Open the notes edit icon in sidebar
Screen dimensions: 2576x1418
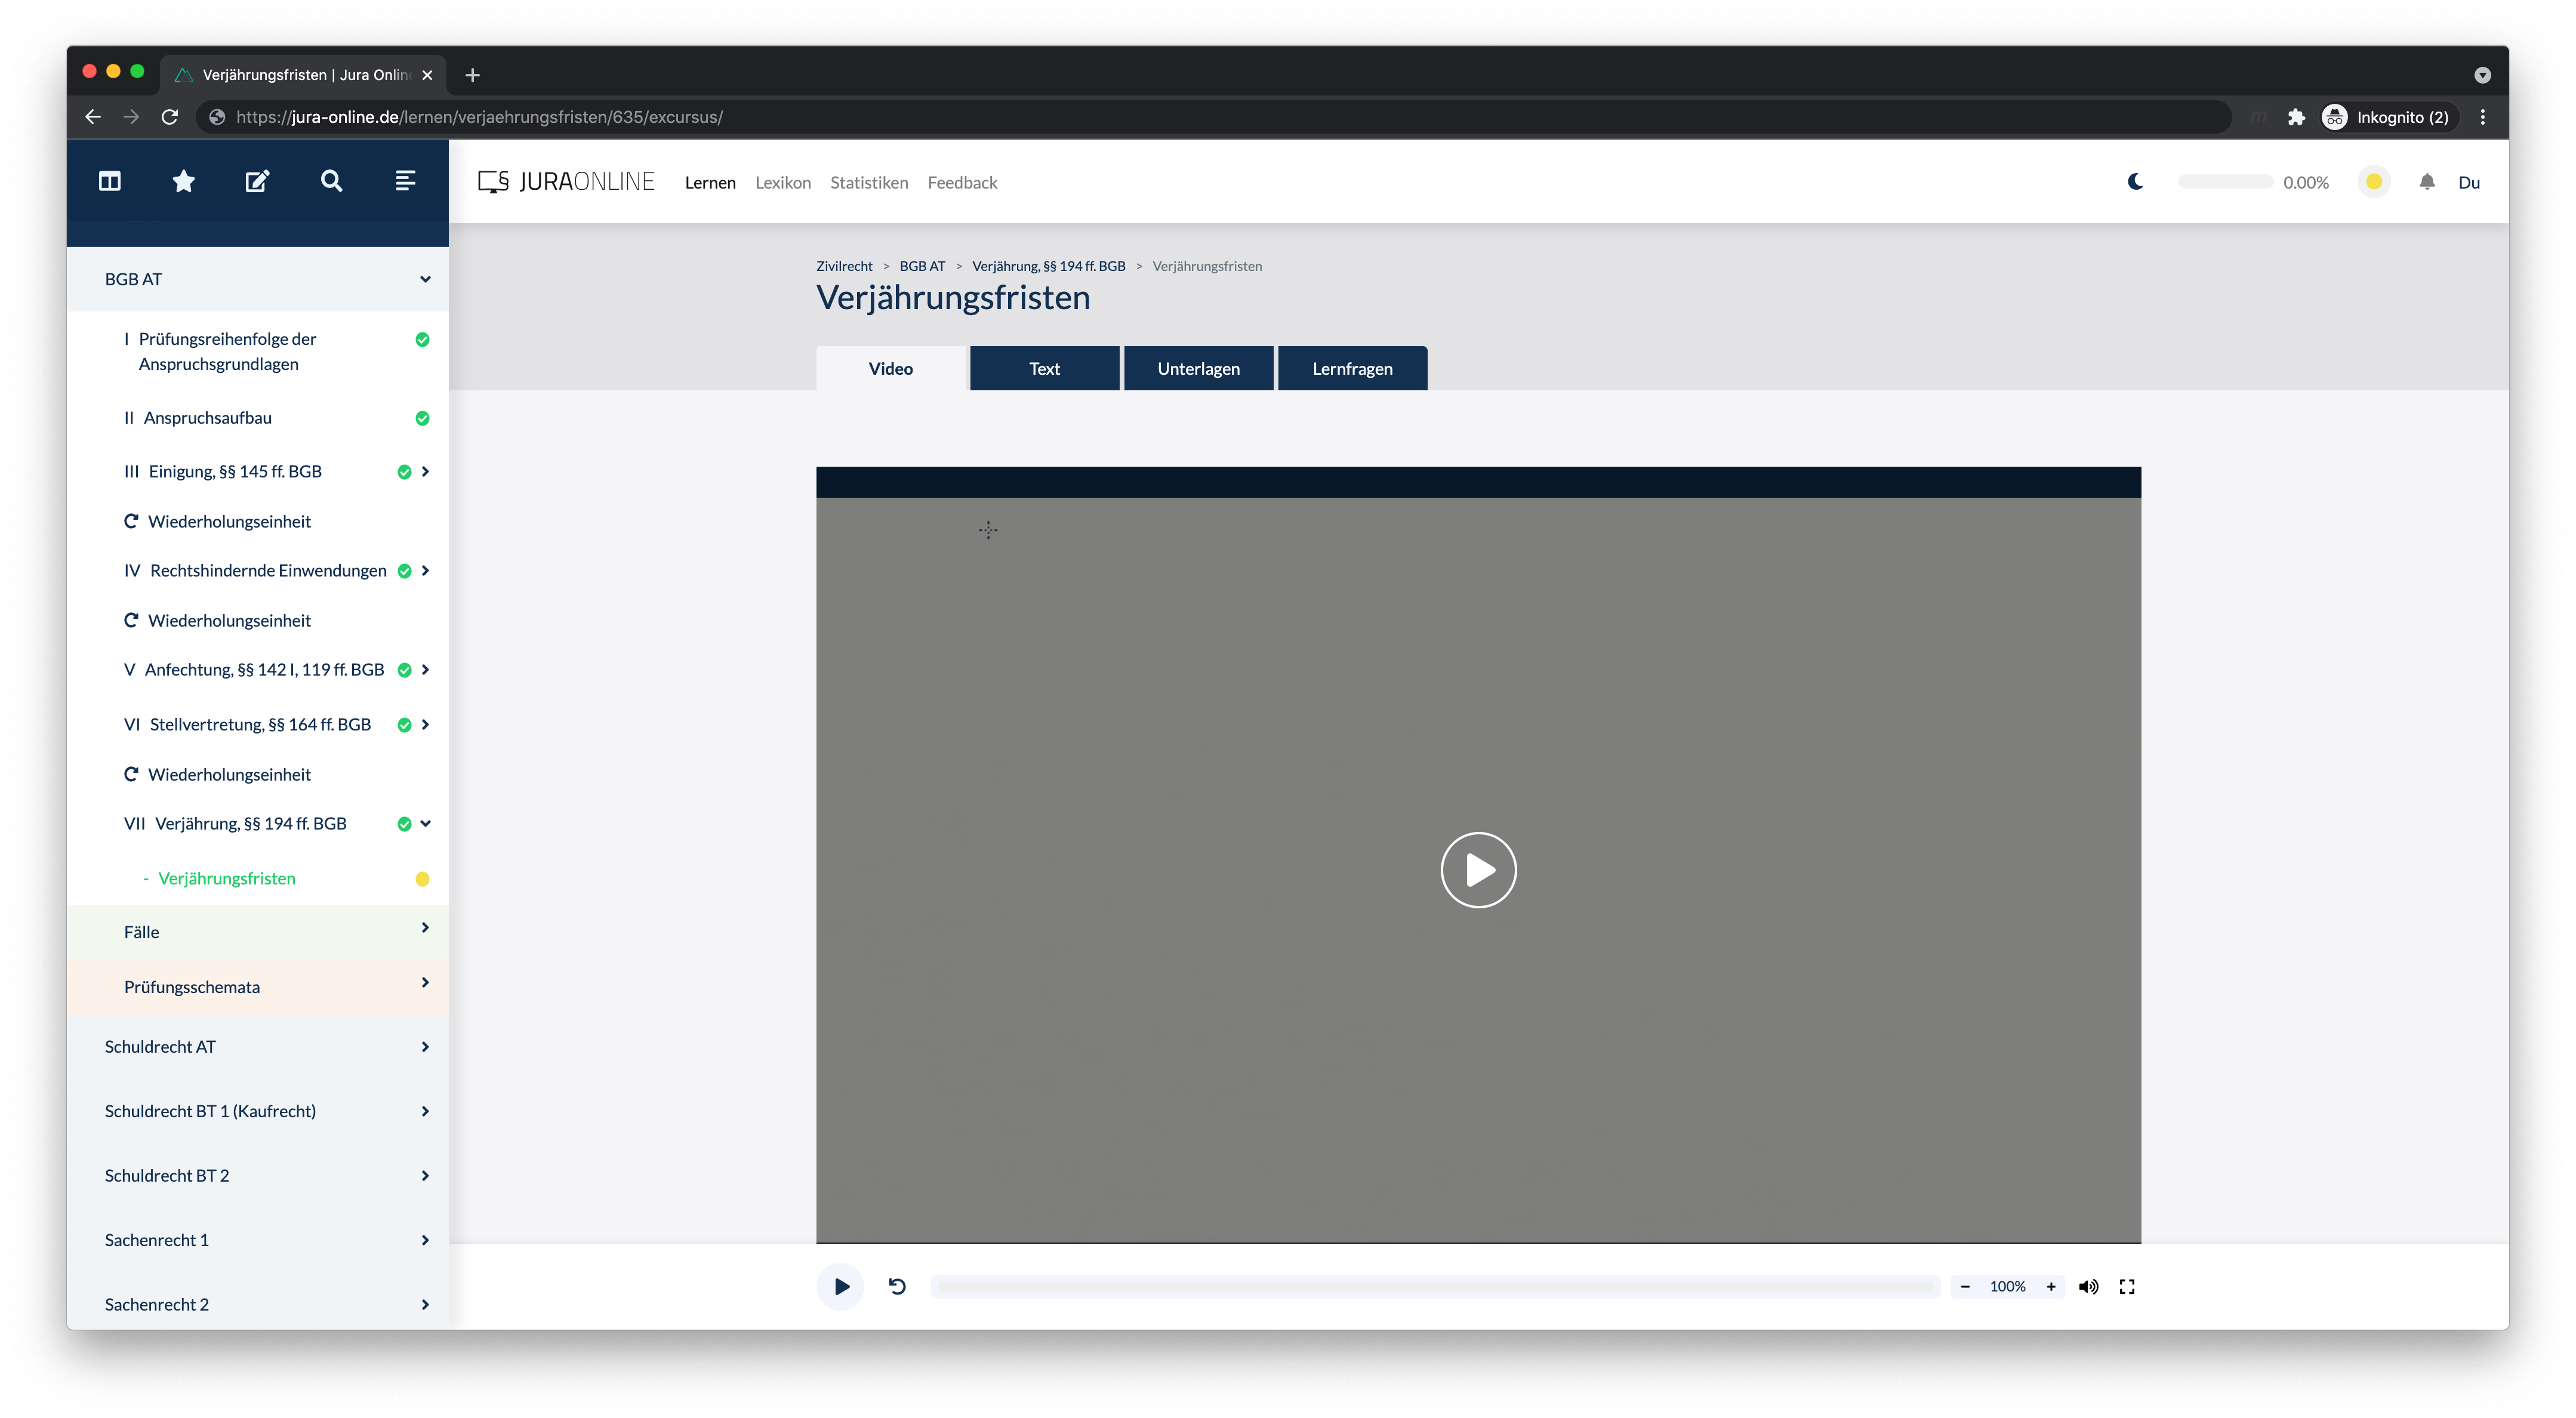click(x=257, y=181)
